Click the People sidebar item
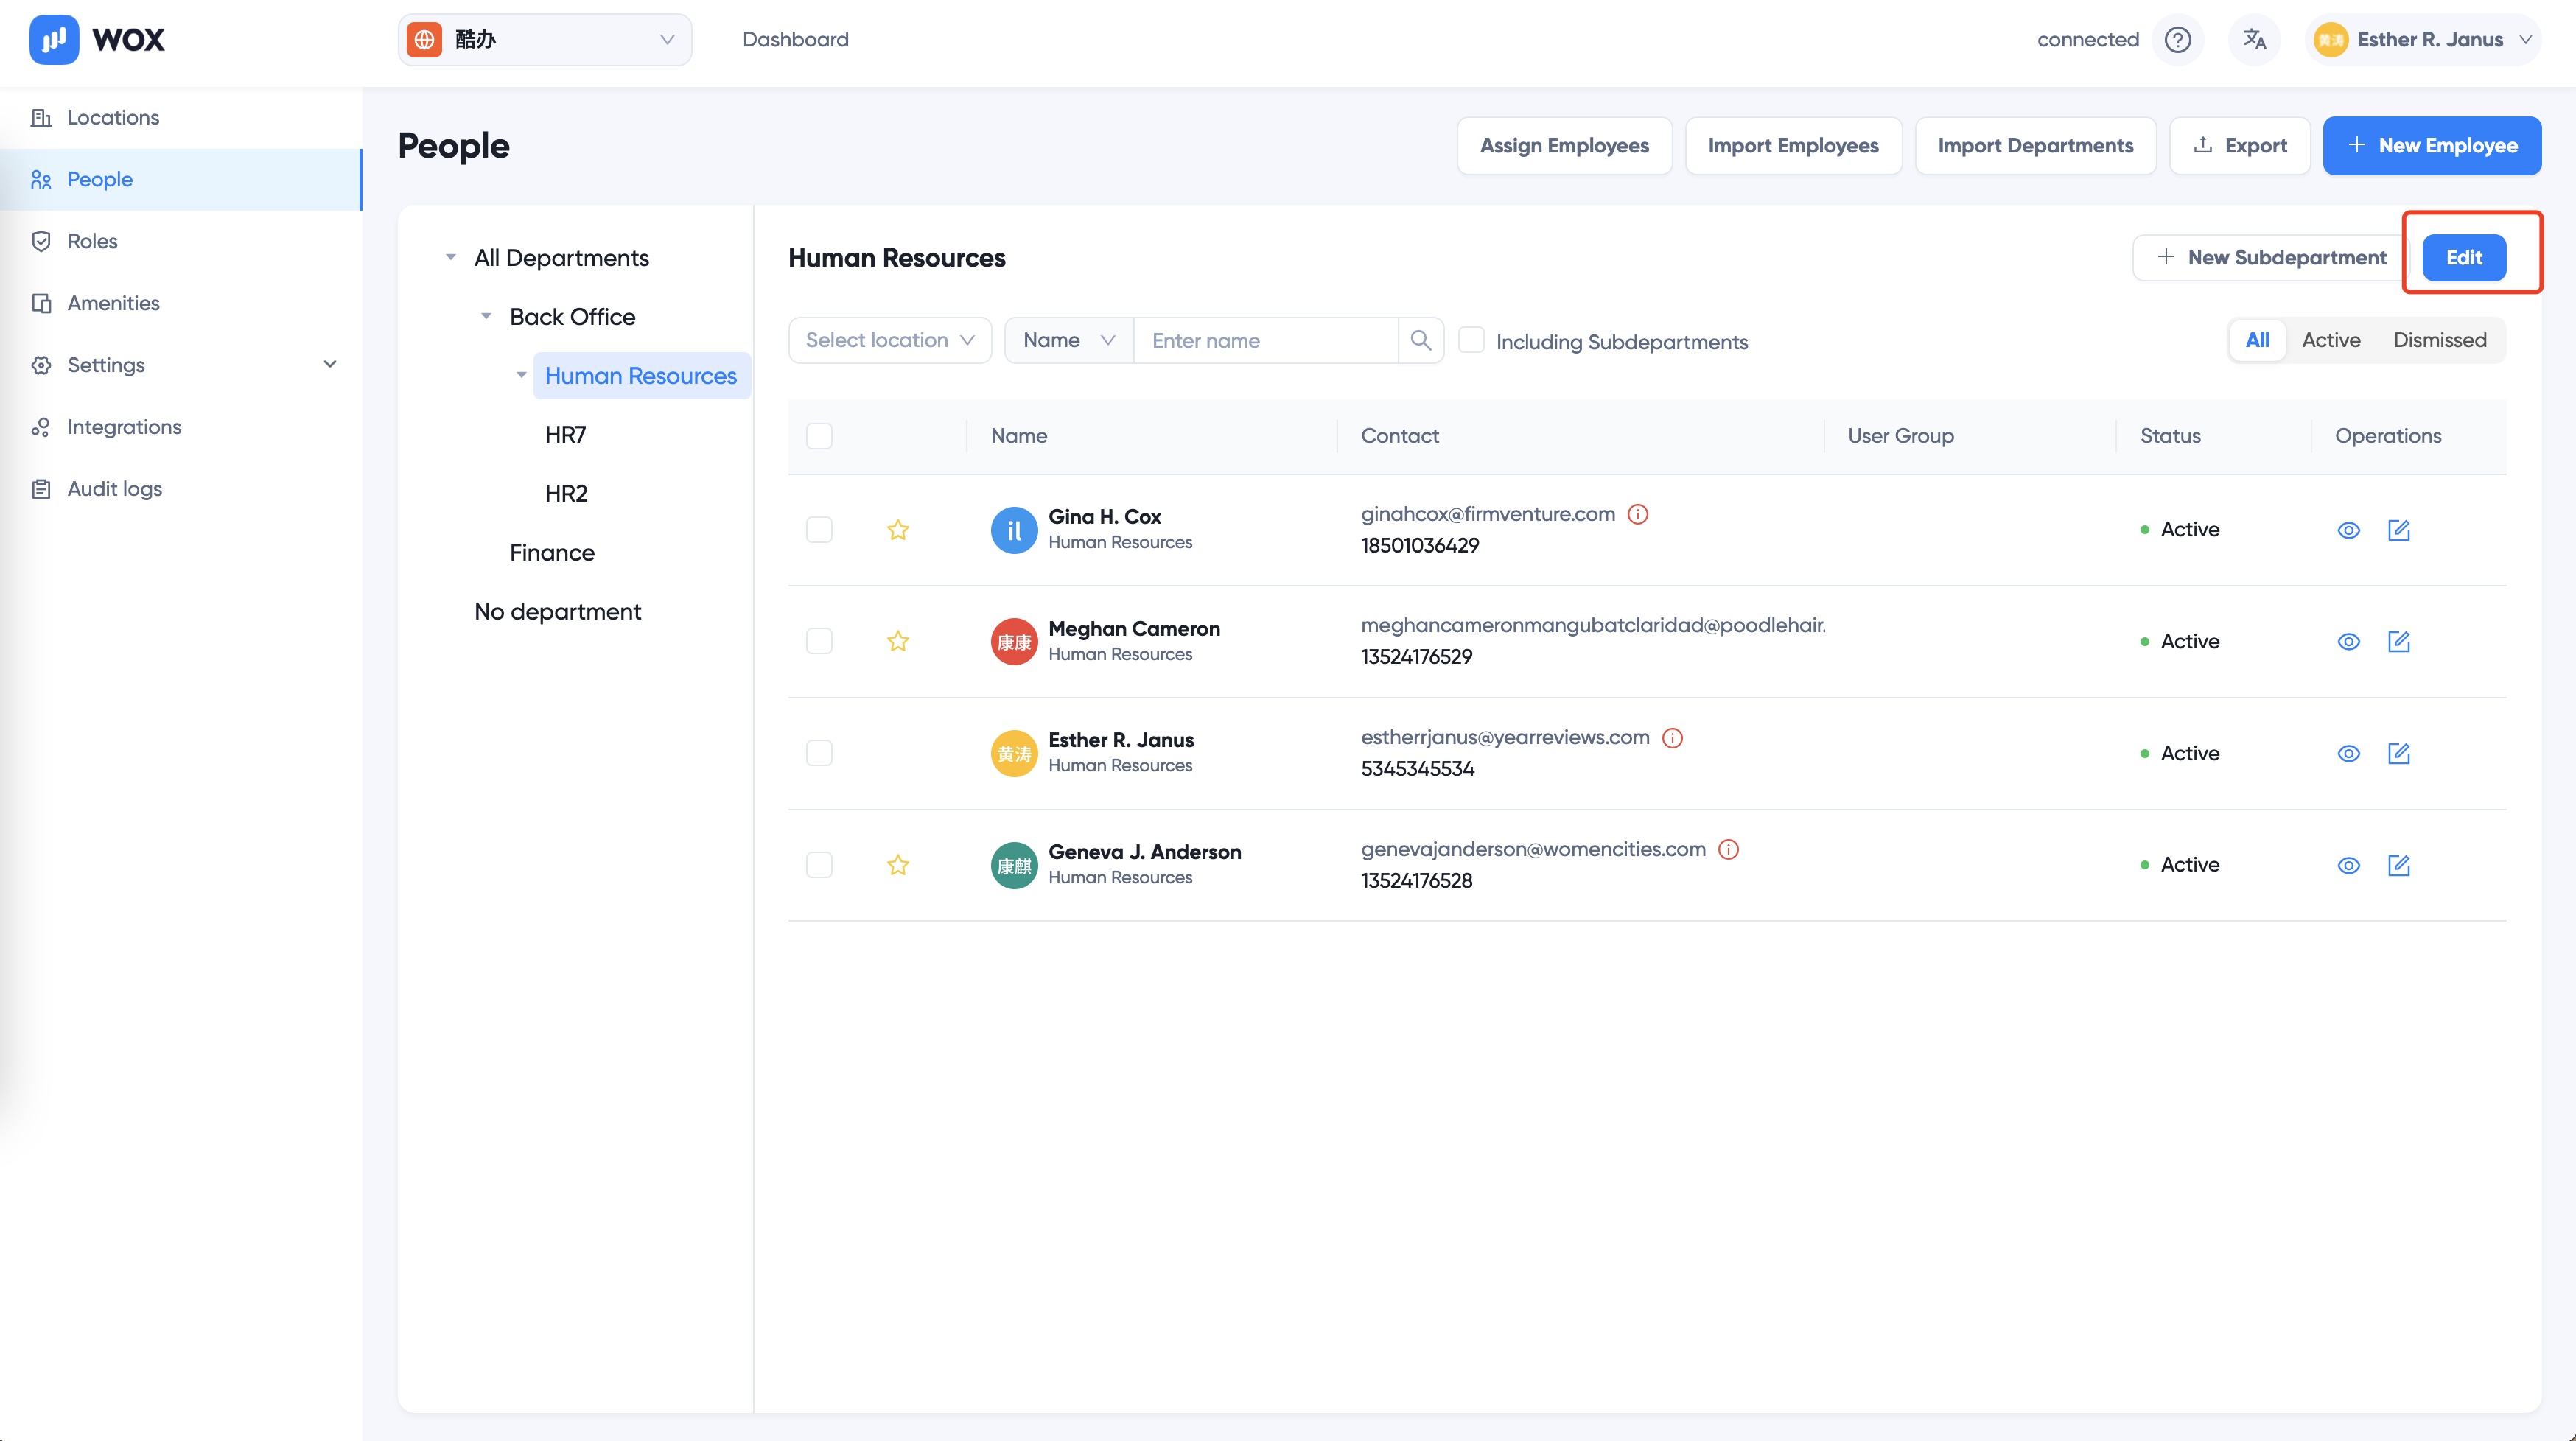 (x=181, y=179)
